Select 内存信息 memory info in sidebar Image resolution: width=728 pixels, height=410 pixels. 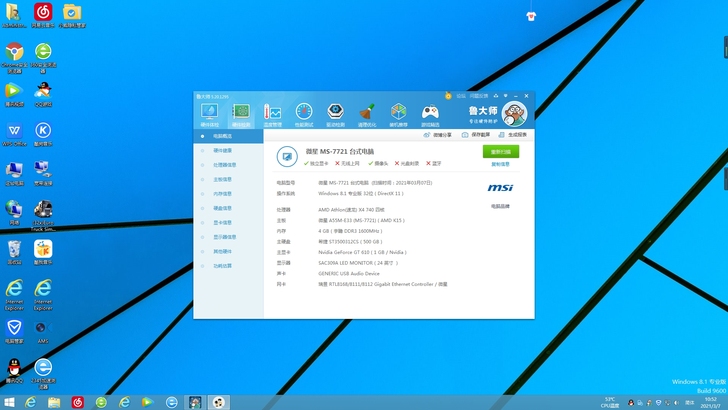[x=228, y=194]
